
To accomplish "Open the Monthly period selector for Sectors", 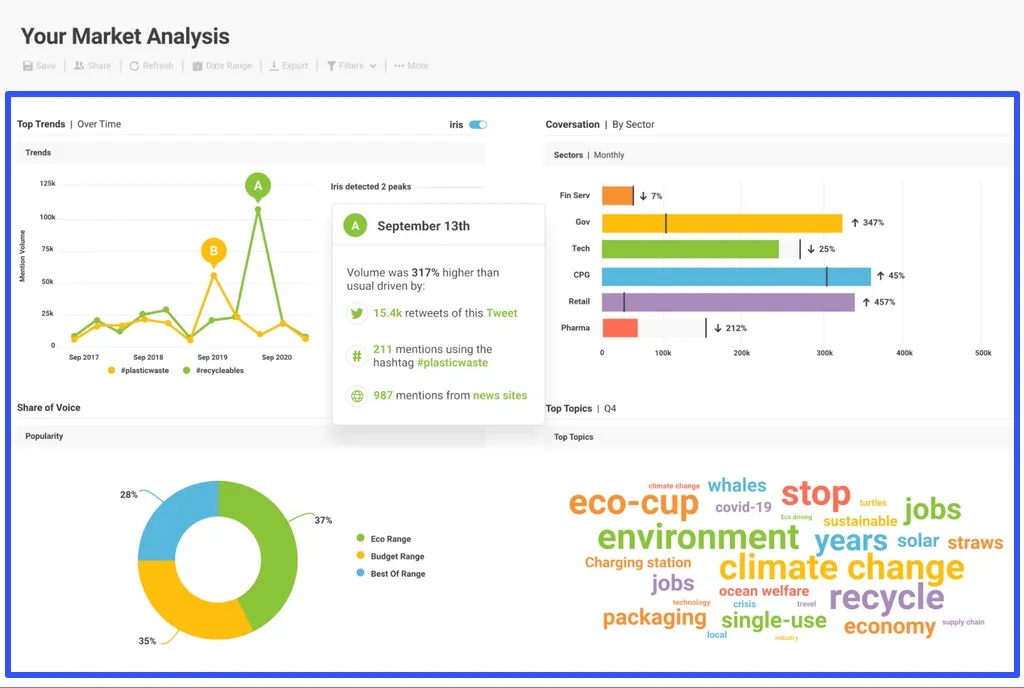I will click(x=608, y=155).
